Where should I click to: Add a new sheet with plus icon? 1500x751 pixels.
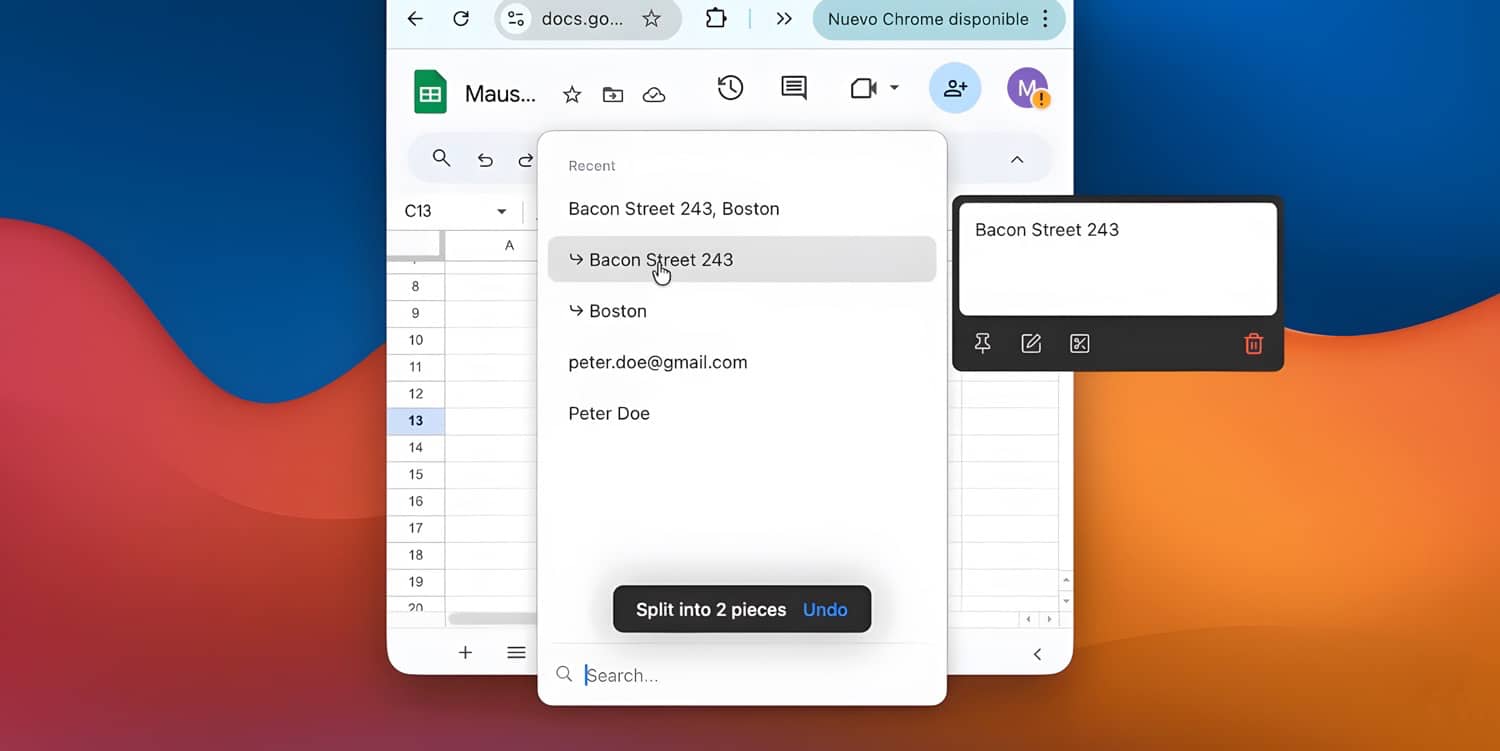point(465,653)
